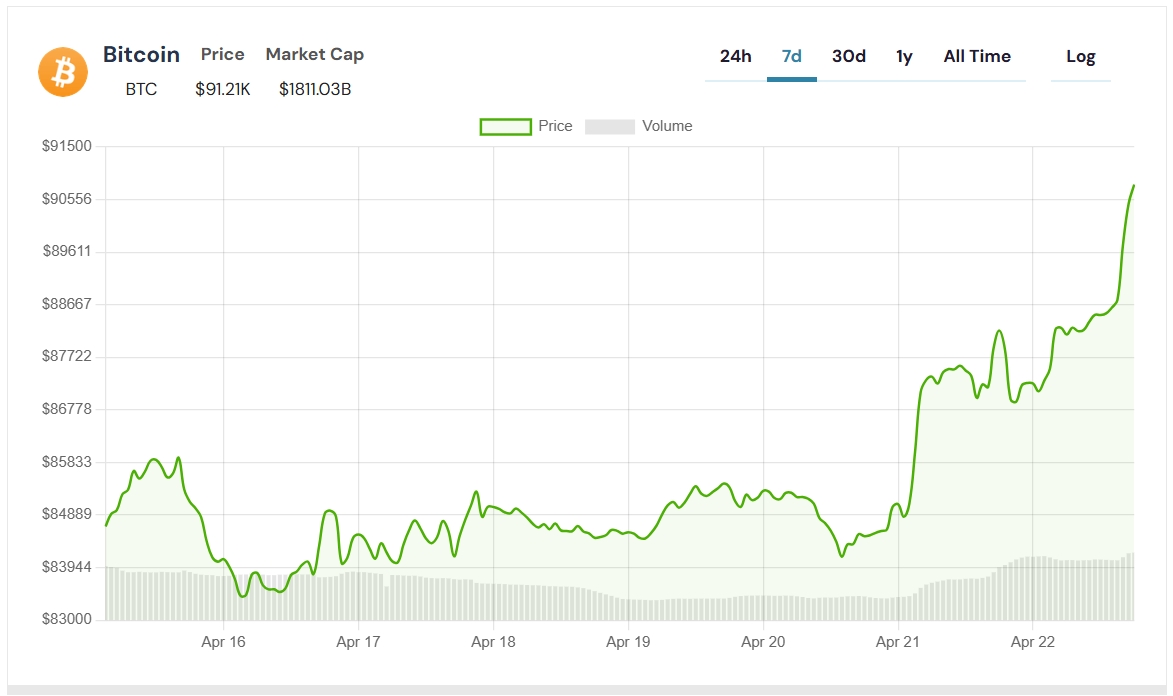Viewport: 1173px width, 696px height.
Task: Toggle the Price series legend swatch
Action: click(x=506, y=126)
